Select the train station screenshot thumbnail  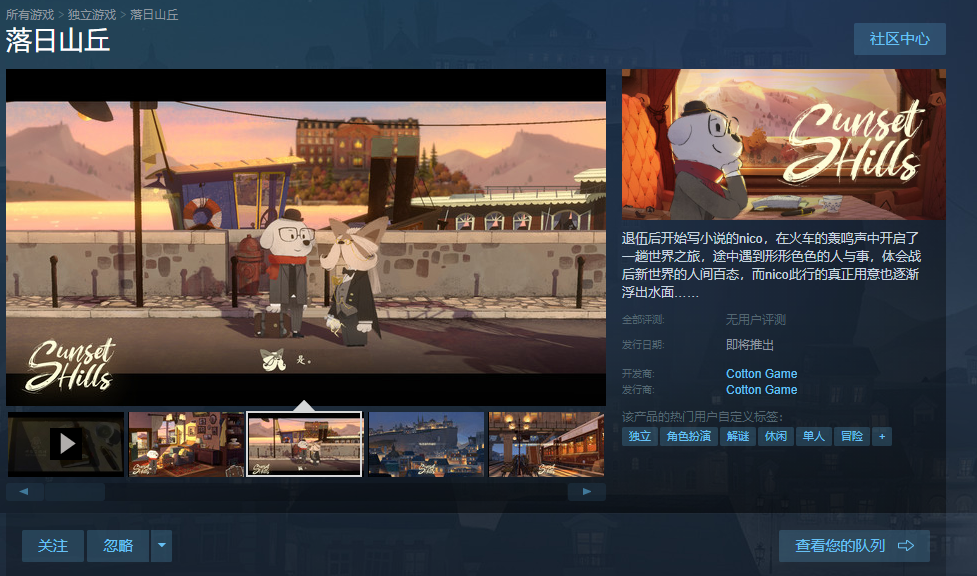coord(546,444)
